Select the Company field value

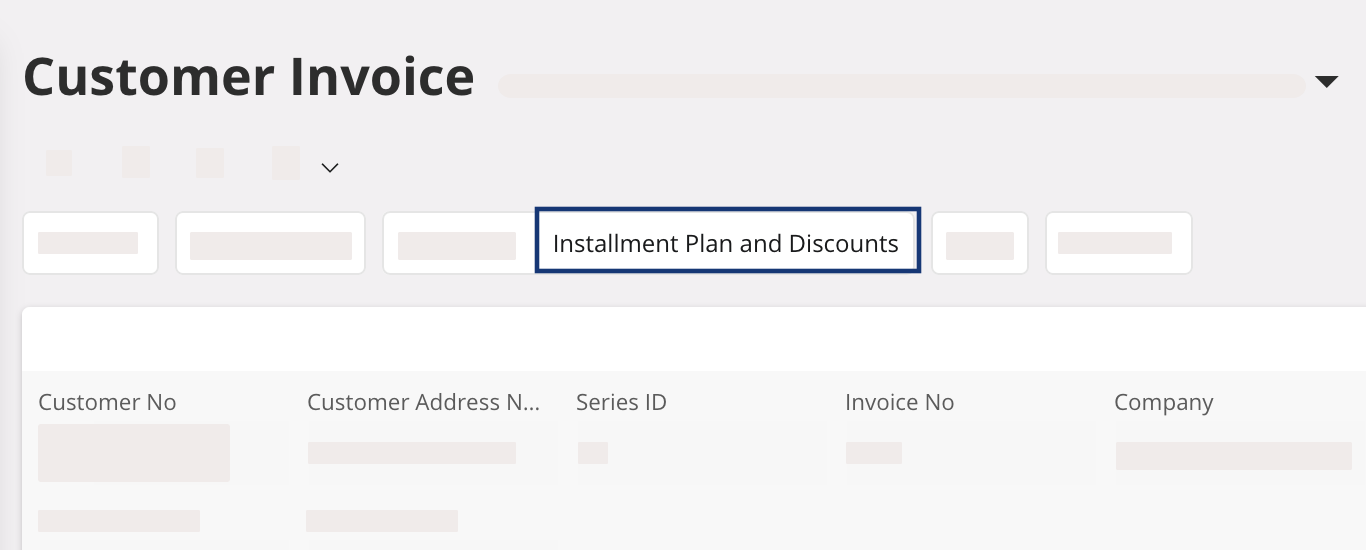tap(1233, 456)
